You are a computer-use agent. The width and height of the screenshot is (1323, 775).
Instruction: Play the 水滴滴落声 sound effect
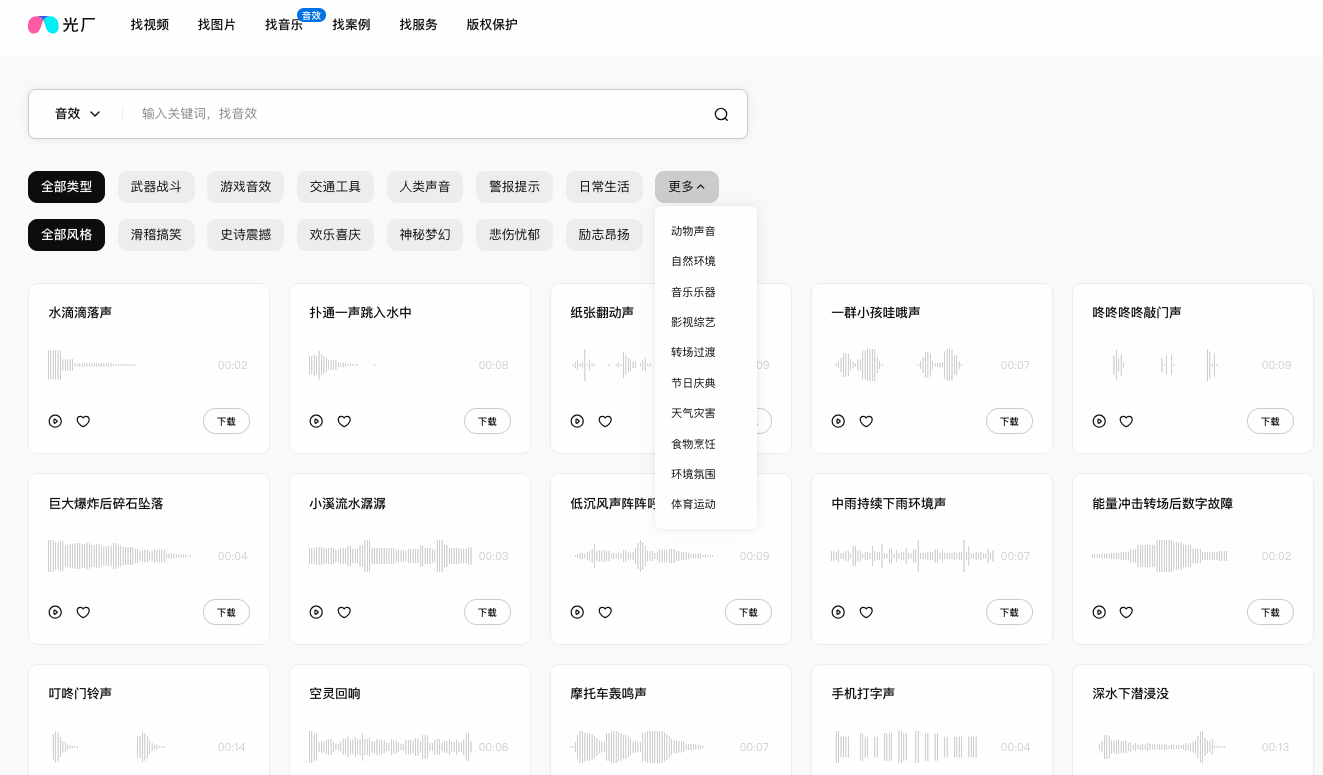(55, 421)
